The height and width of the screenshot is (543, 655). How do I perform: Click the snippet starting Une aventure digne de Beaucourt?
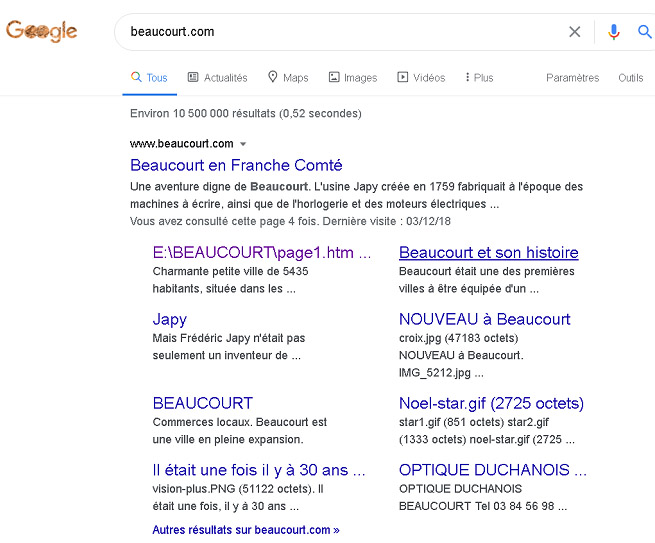pos(356,195)
